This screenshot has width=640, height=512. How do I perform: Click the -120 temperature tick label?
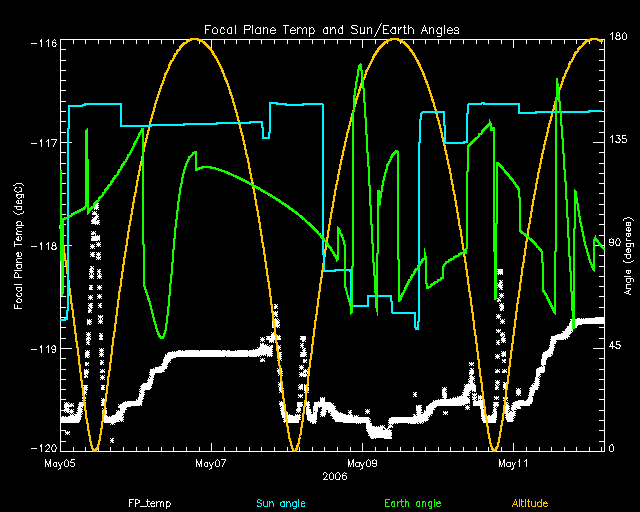pos(43,449)
